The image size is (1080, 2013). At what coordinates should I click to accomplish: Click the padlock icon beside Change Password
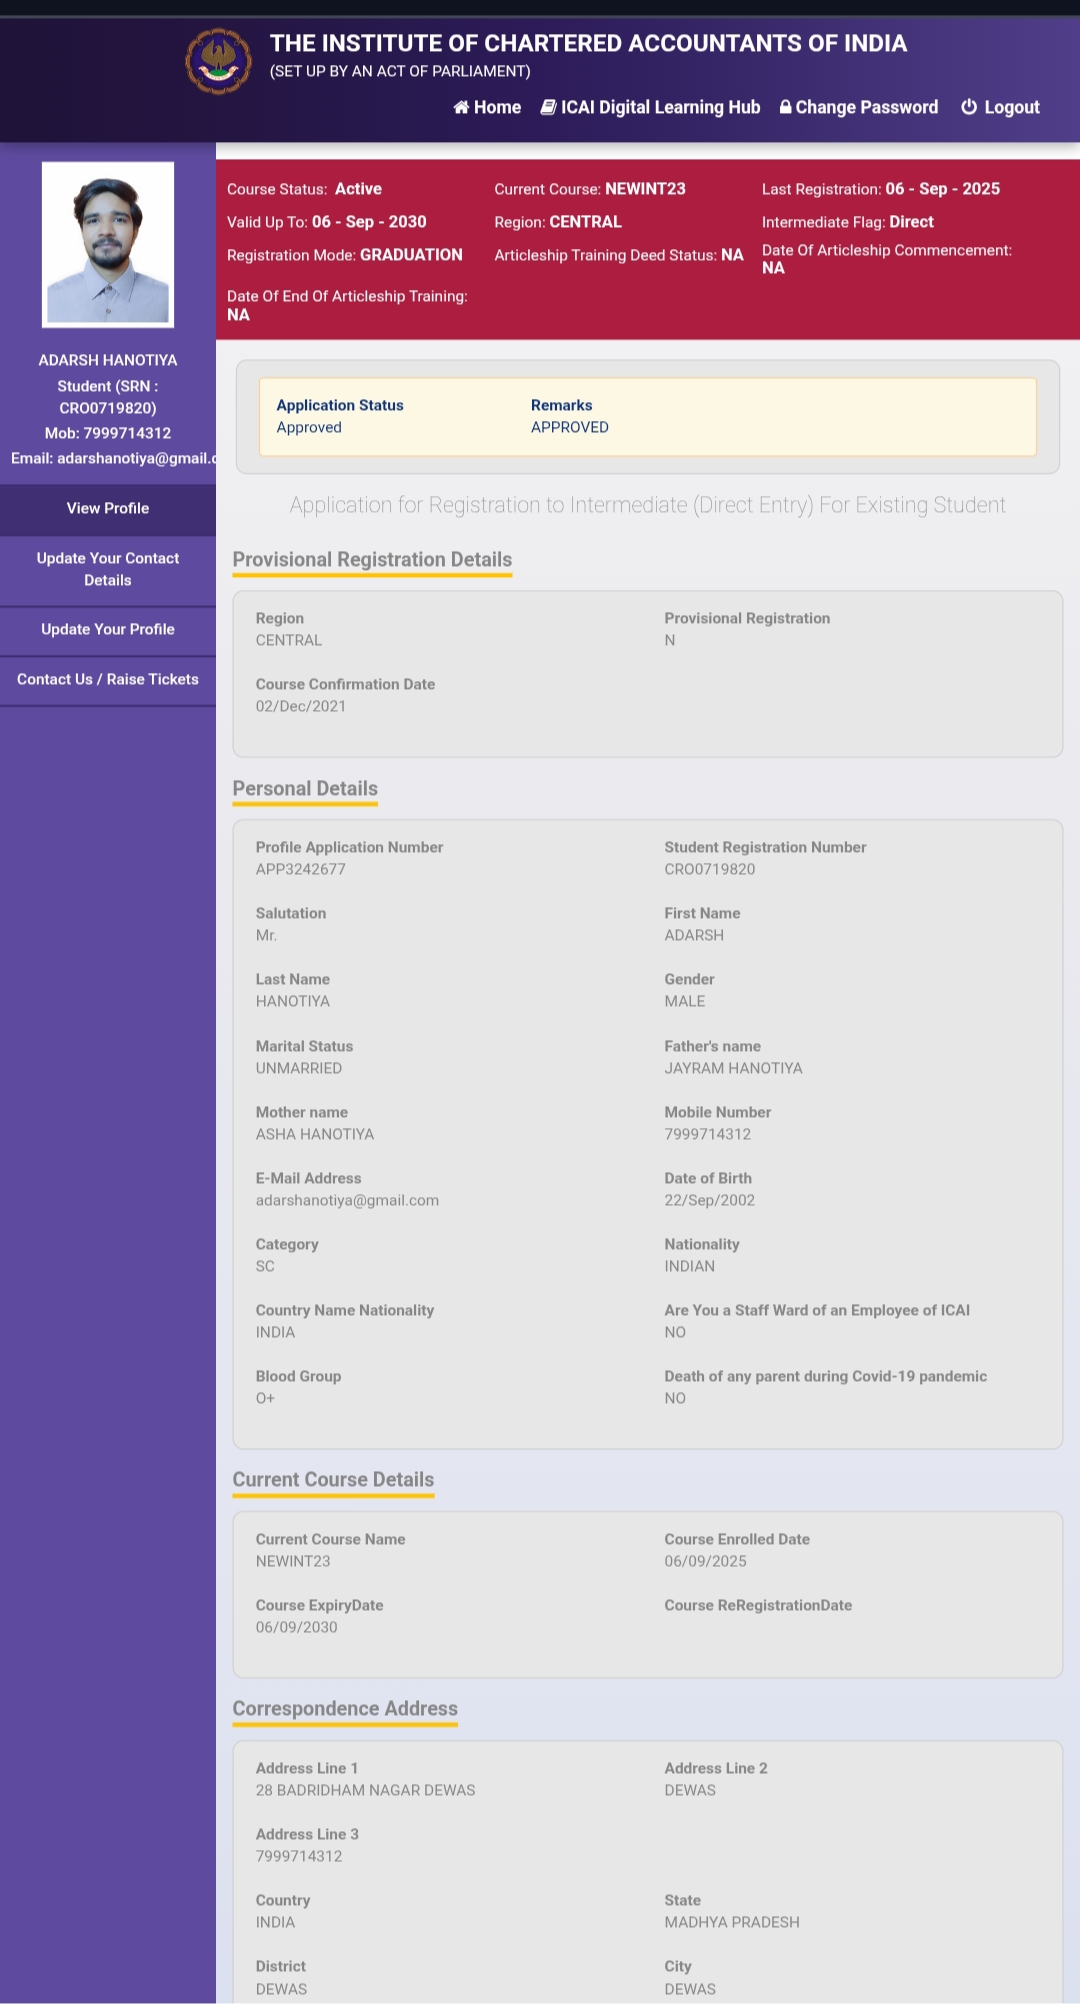point(786,107)
